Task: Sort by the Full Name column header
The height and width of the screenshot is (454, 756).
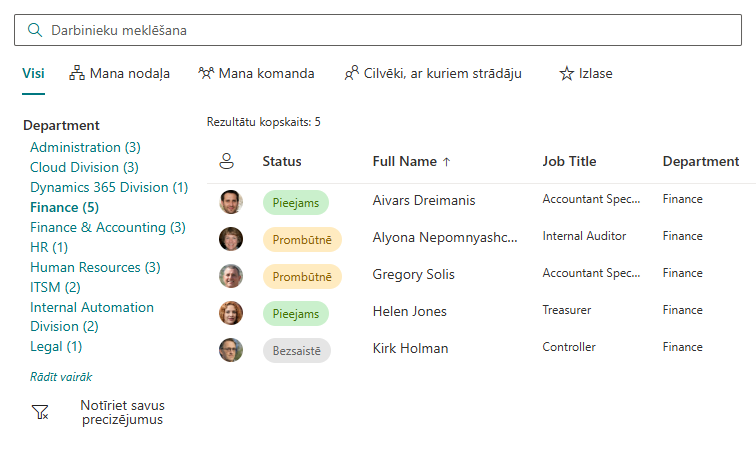Action: pyautogui.click(x=405, y=161)
